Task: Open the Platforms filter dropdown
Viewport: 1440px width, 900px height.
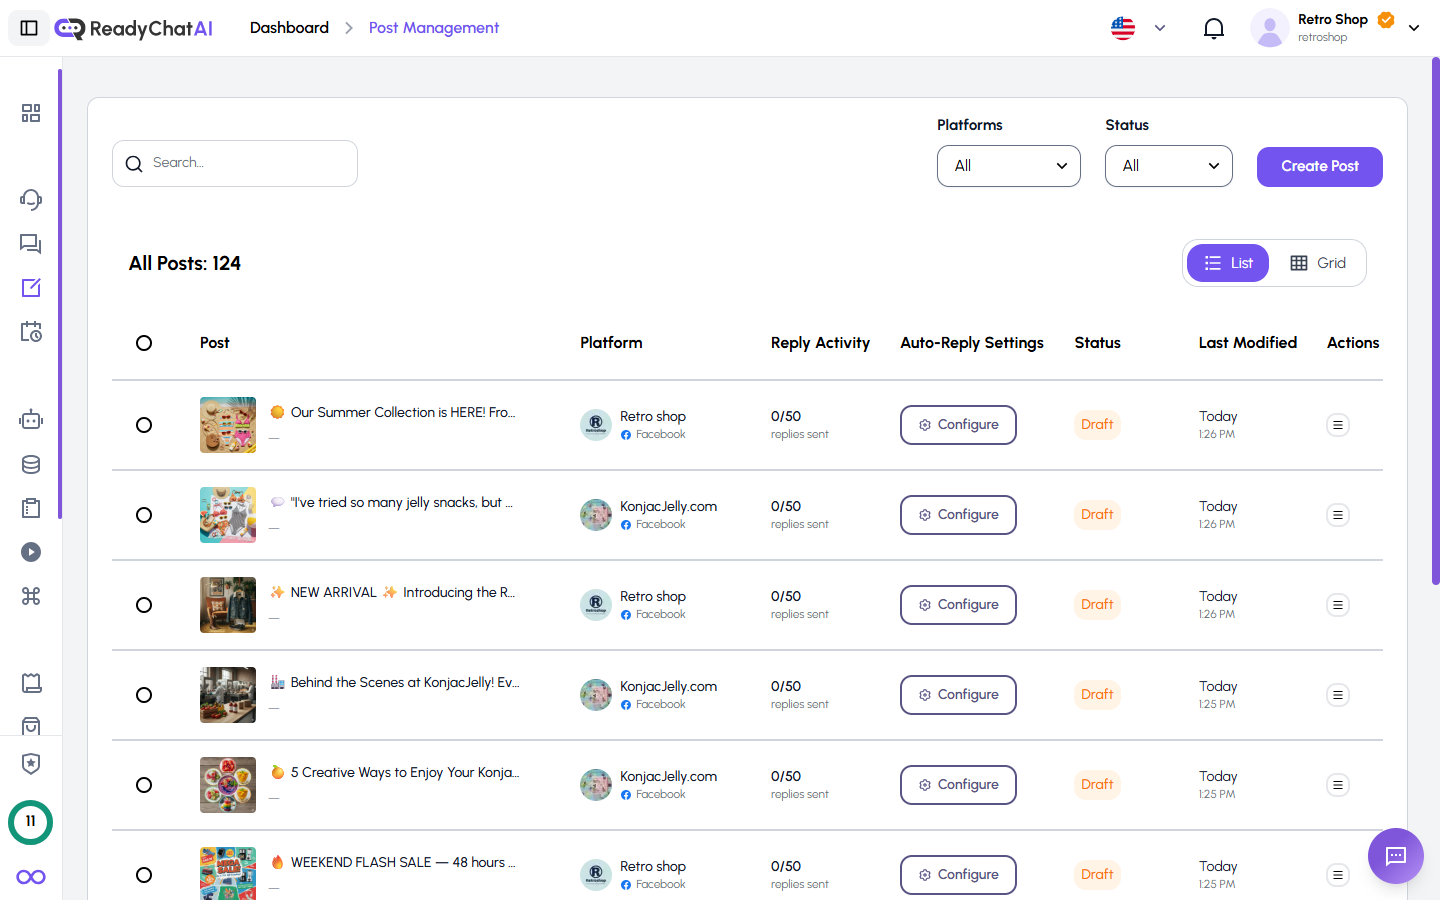Action: (x=1008, y=166)
